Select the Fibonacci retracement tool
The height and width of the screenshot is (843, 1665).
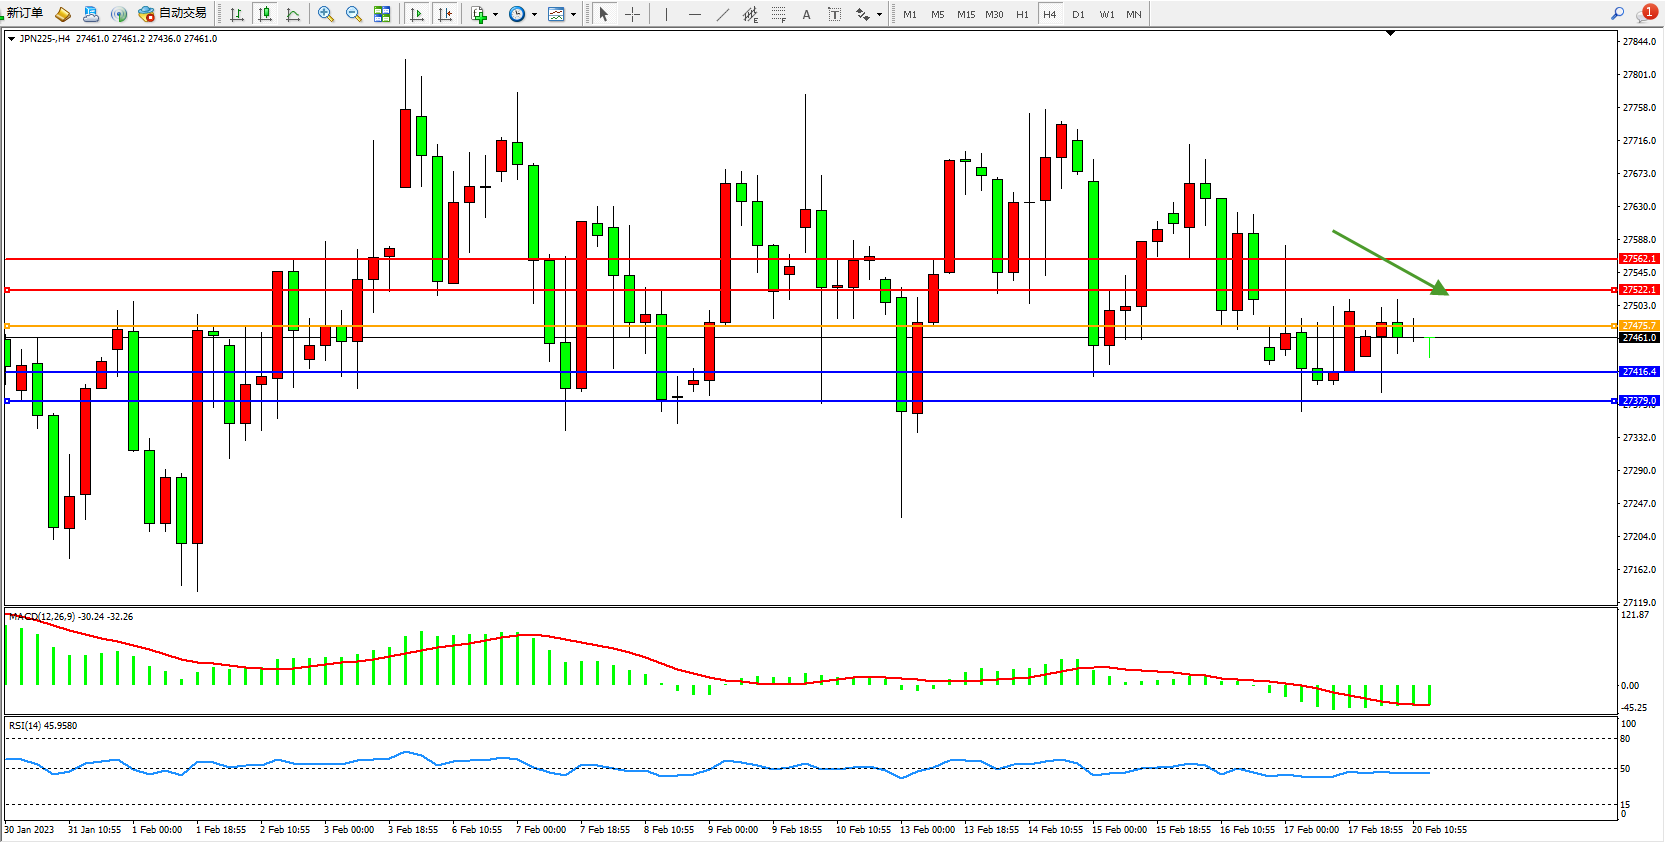pos(779,14)
